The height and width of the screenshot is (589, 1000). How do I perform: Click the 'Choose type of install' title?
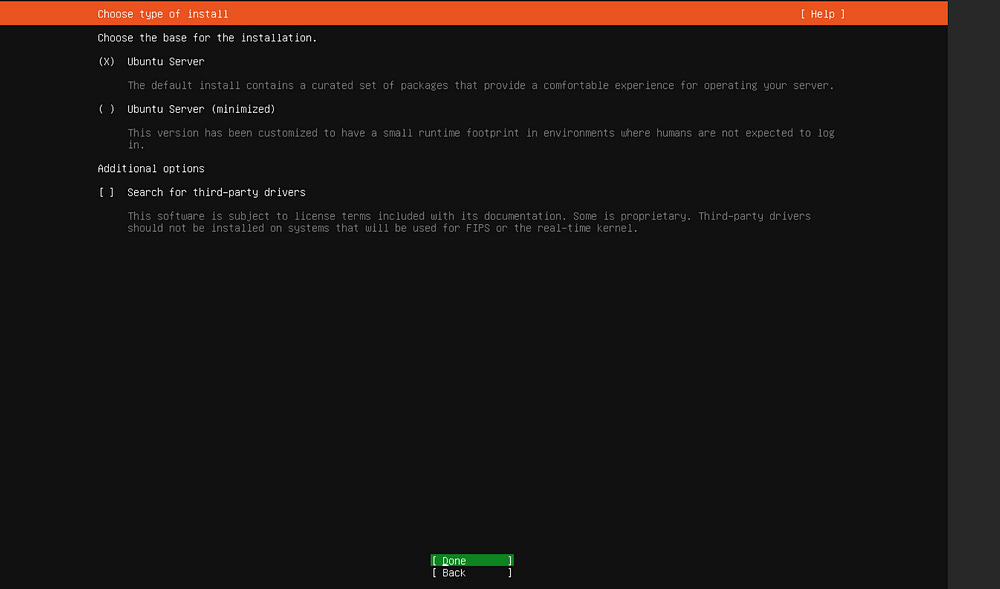(163, 14)
